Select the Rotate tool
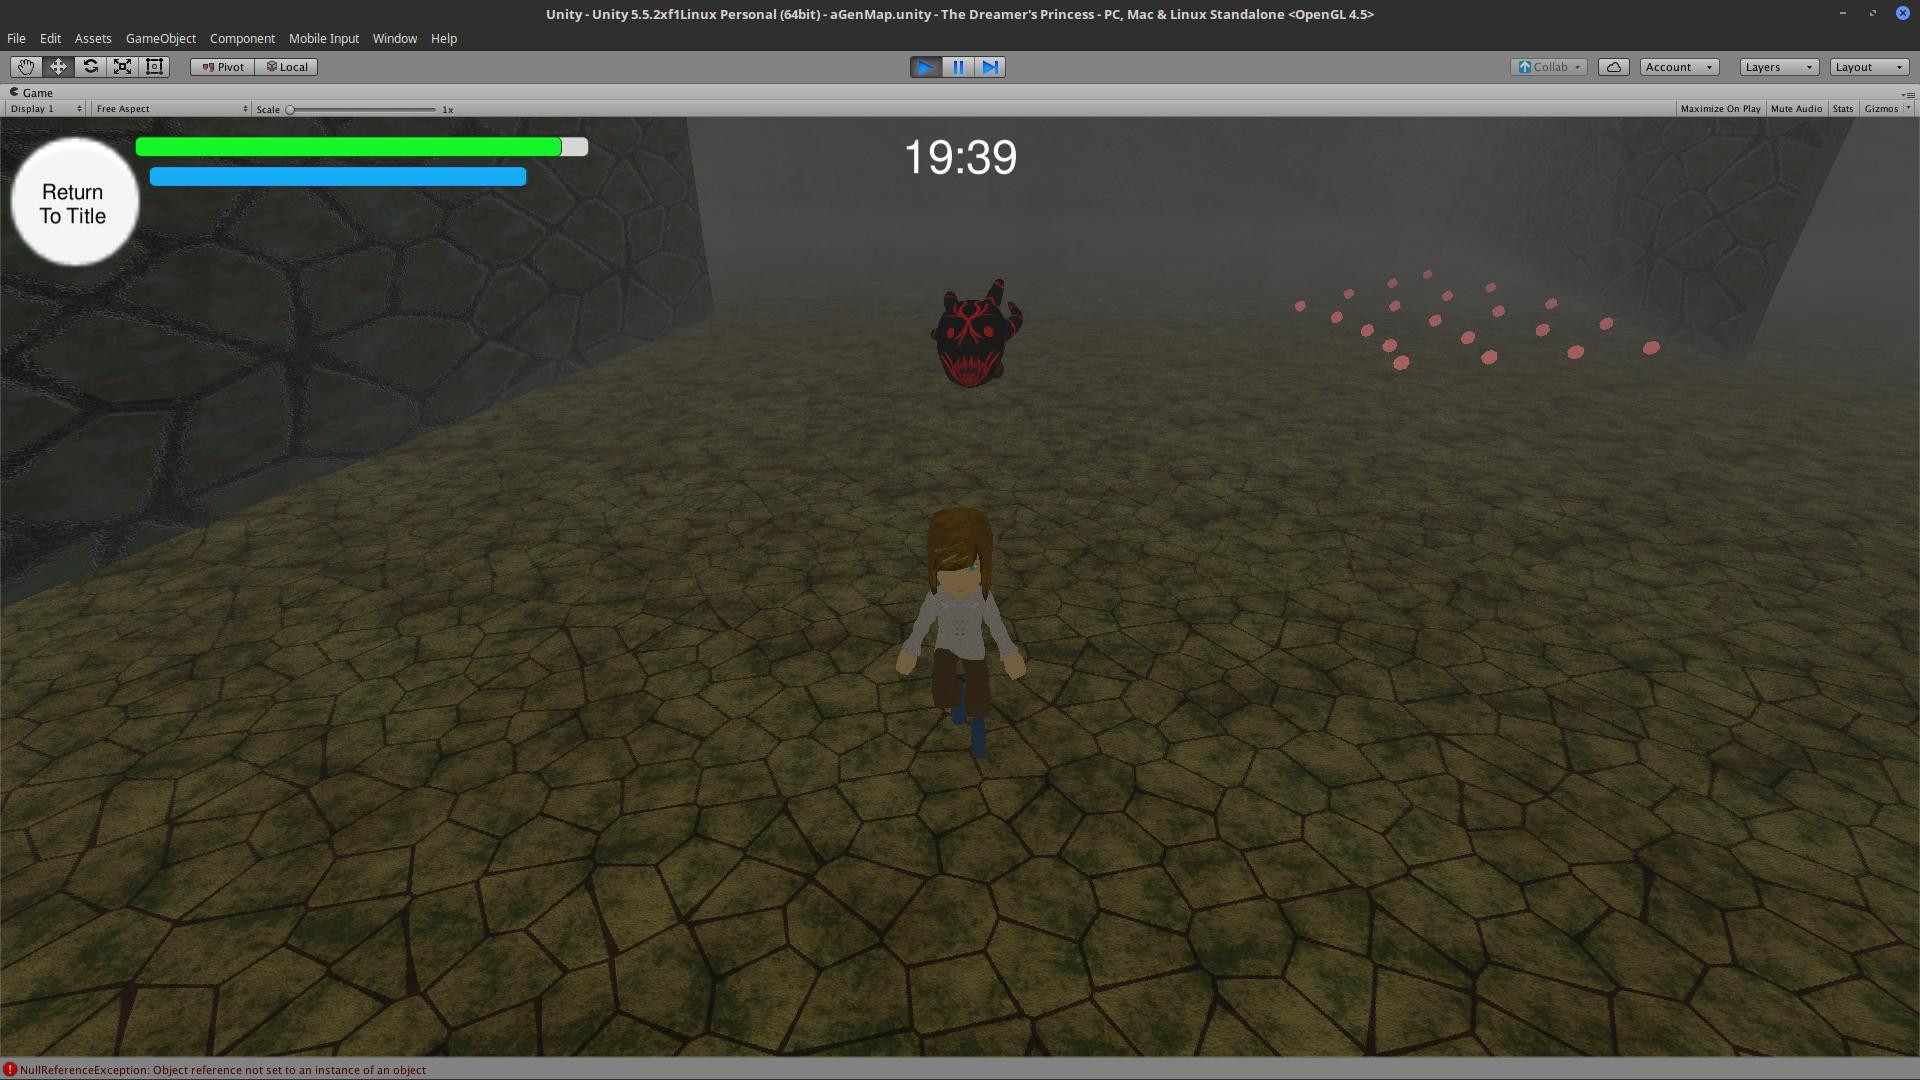 [x=90, y=67]
